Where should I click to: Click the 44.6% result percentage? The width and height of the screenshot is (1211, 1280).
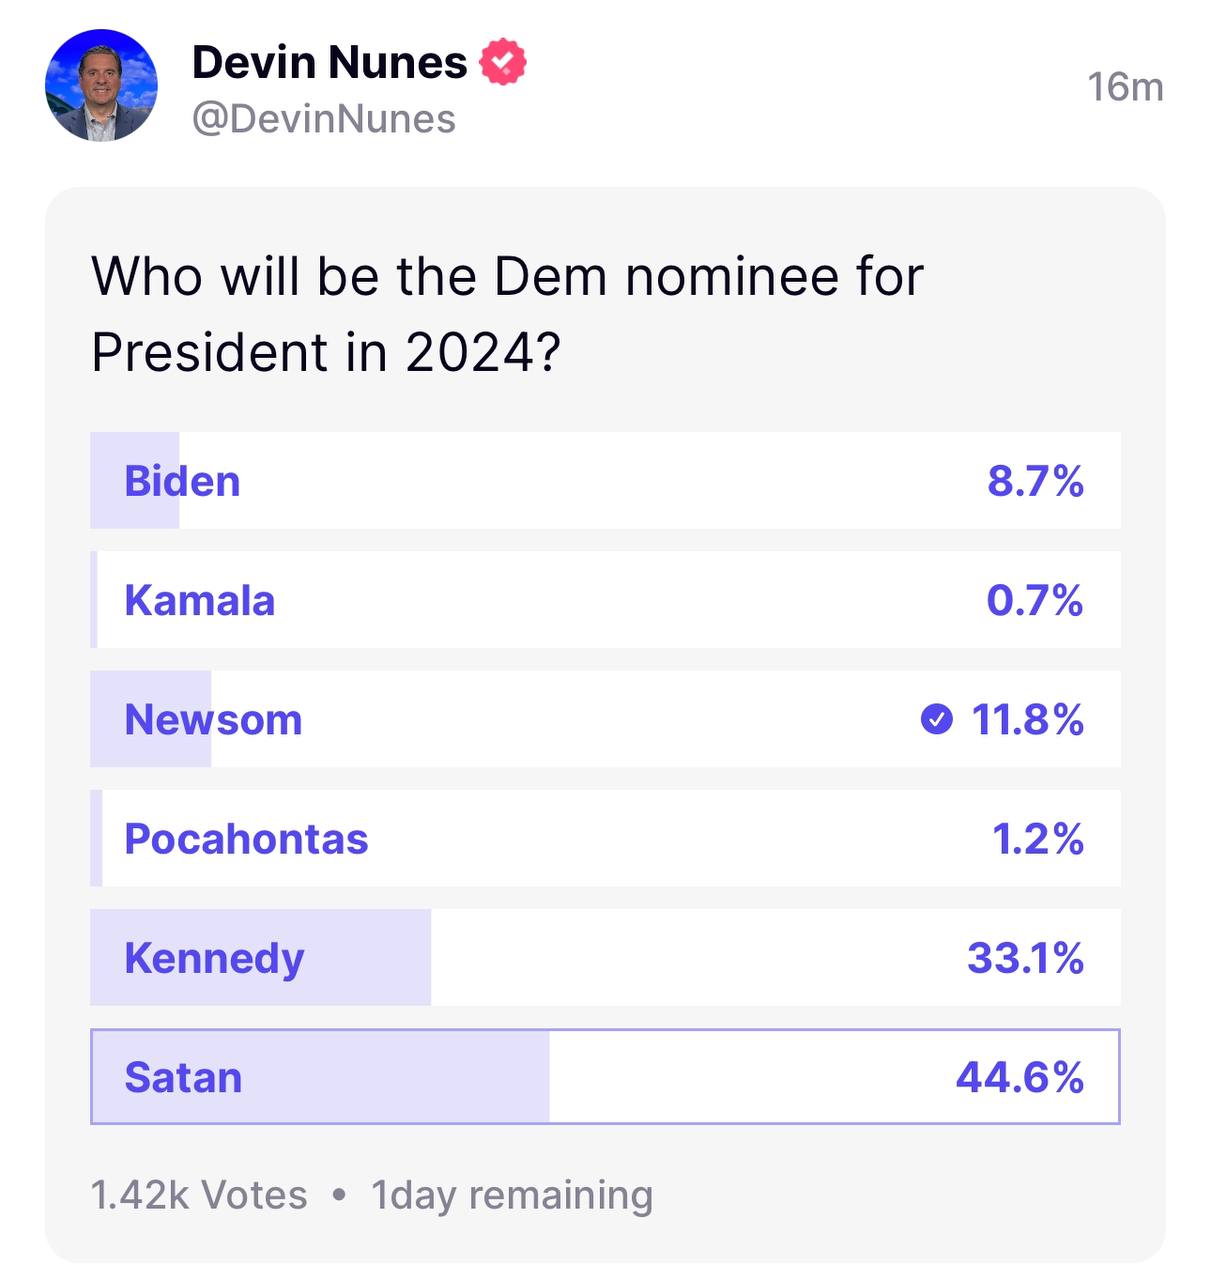click(x=1020, y=1077)
